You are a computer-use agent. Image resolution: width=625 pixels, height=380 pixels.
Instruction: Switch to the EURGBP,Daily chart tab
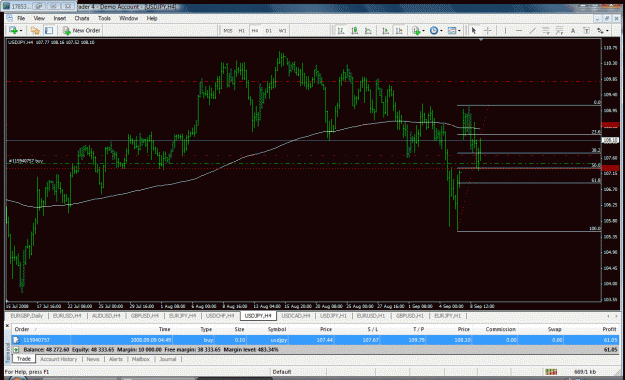tap(27, 316)
